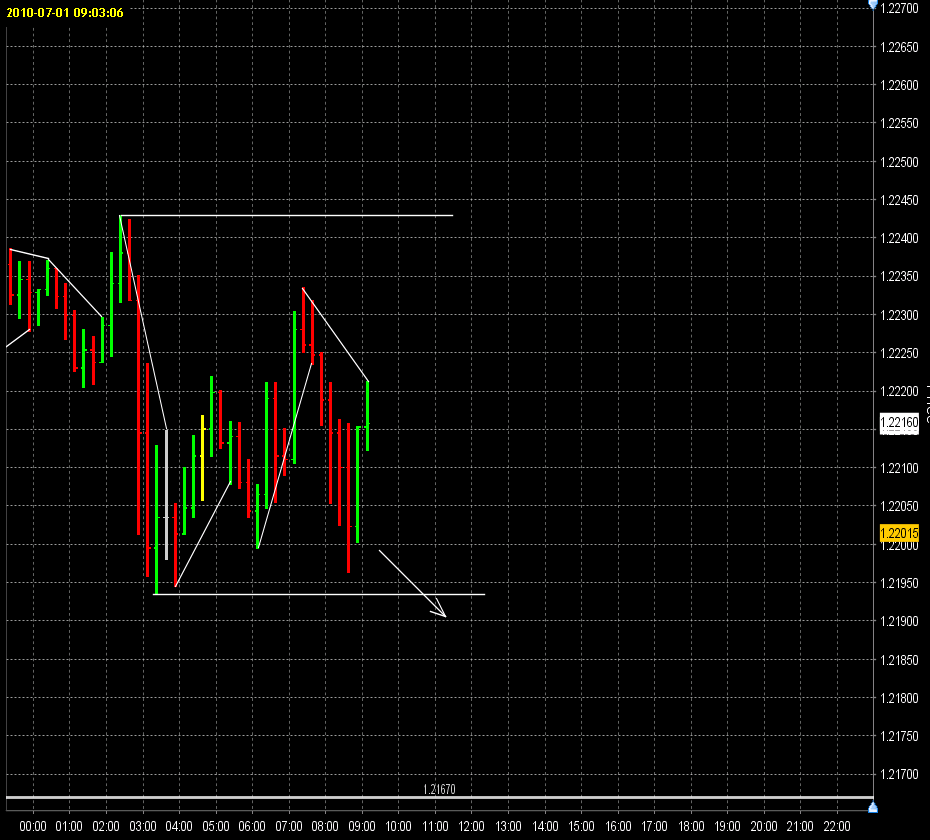Click the 05:00 time axis label
The width and height of the screenshot is (930, 840).
(216, 826)
